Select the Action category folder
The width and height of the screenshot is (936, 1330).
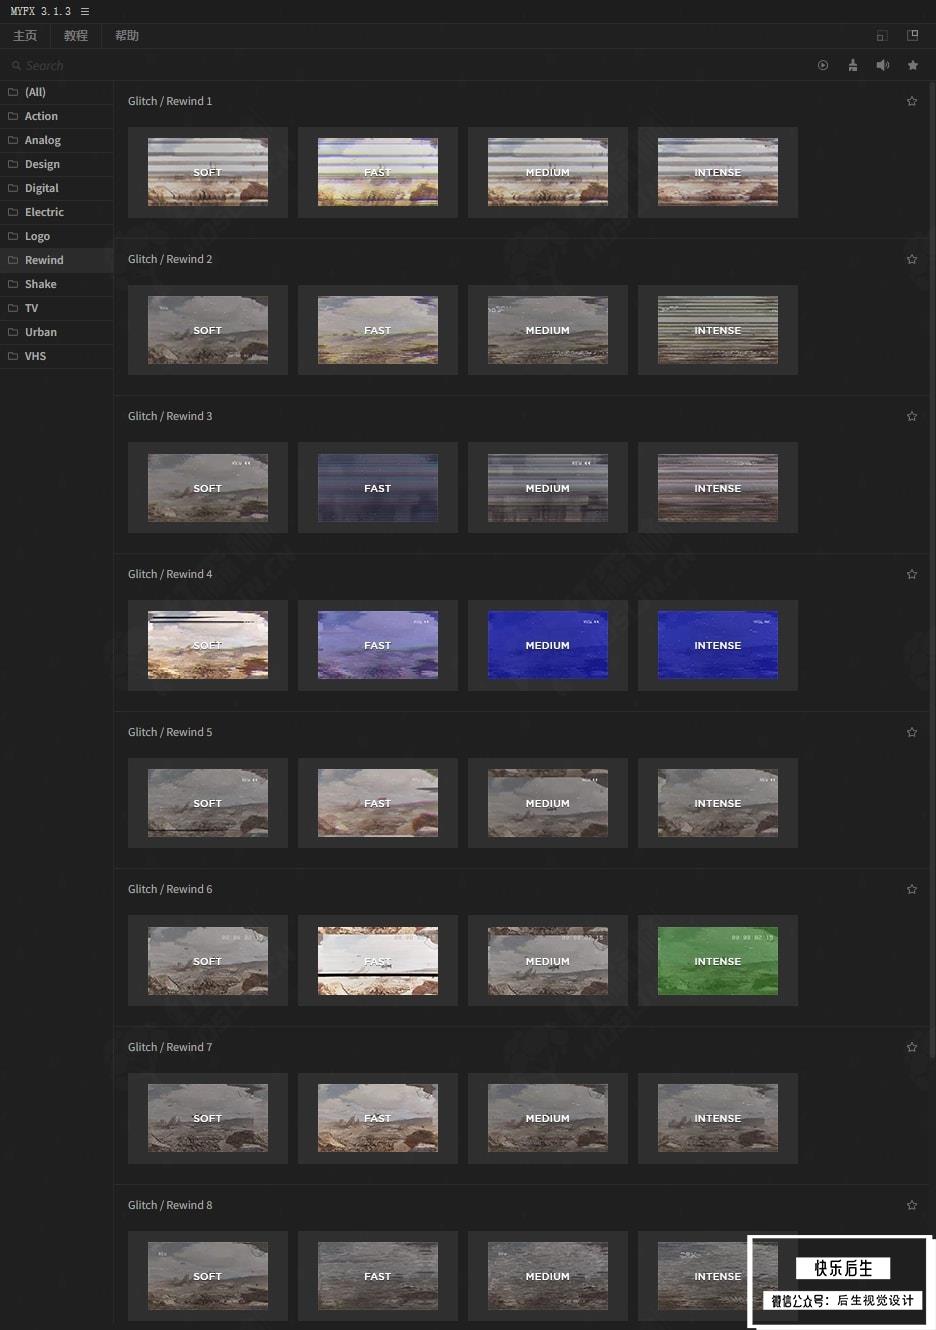point(56,116)
